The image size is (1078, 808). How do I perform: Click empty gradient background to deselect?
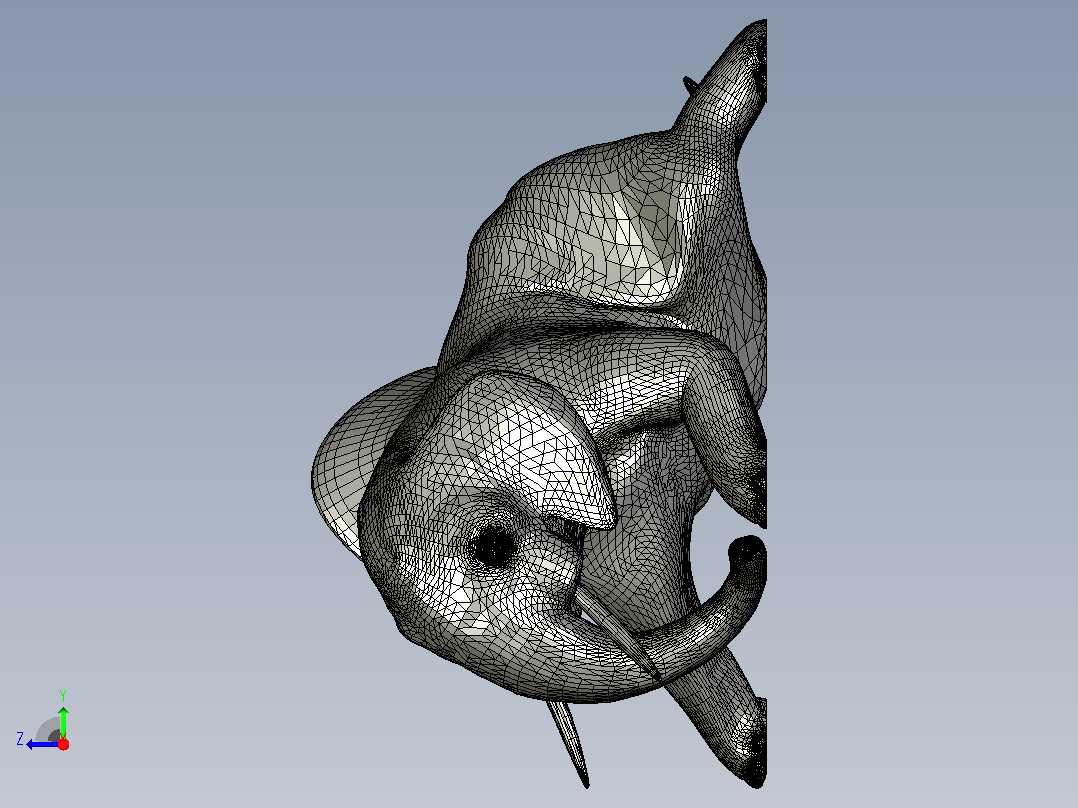[172, 275]
